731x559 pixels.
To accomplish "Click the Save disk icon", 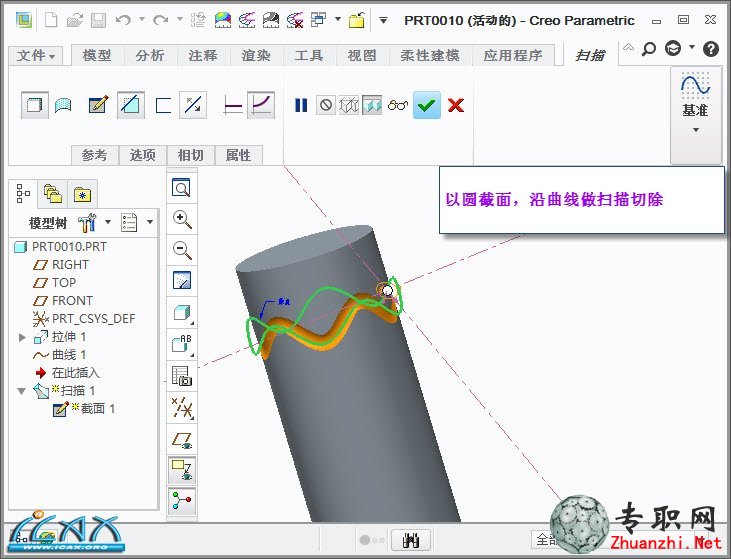I will (x=98, y=20).
